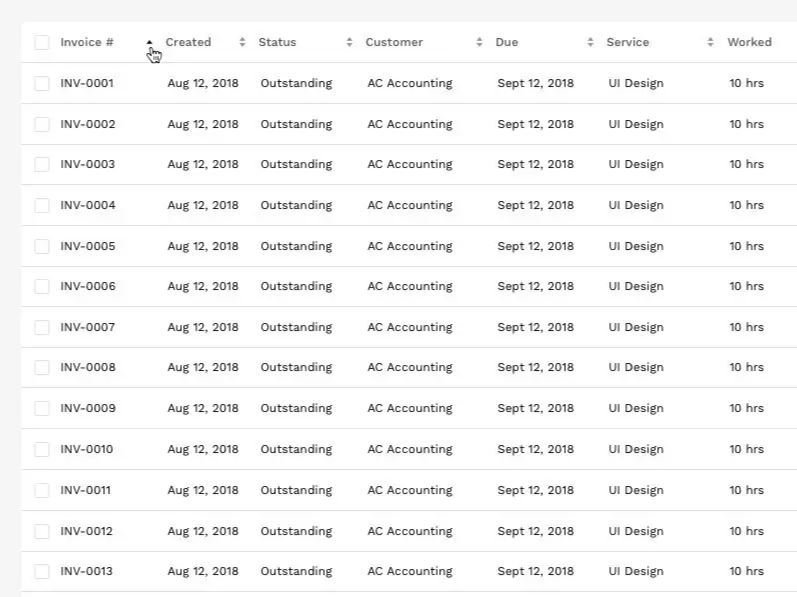The height and width of the screenshot is (597, 797).
Task: Click the Customer column header label
Action: (x=394, y=42)
